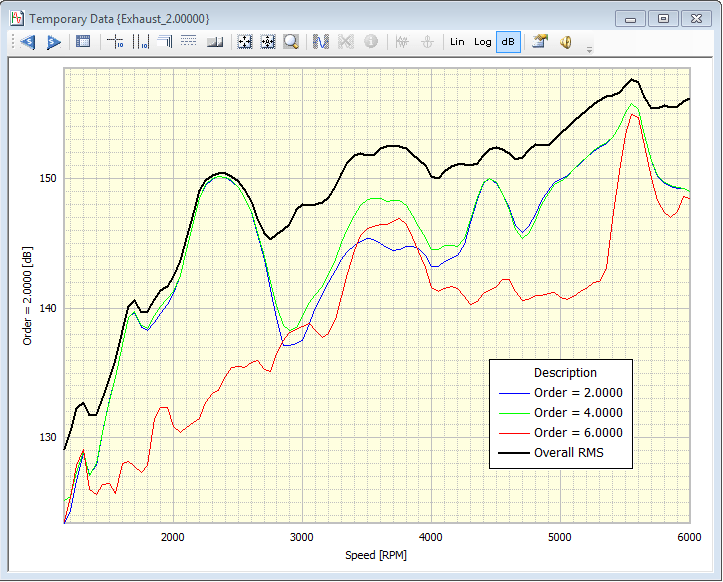Toggle the dB scale button
The height and width of the screenshot is (582, 723).
(508, 42)
